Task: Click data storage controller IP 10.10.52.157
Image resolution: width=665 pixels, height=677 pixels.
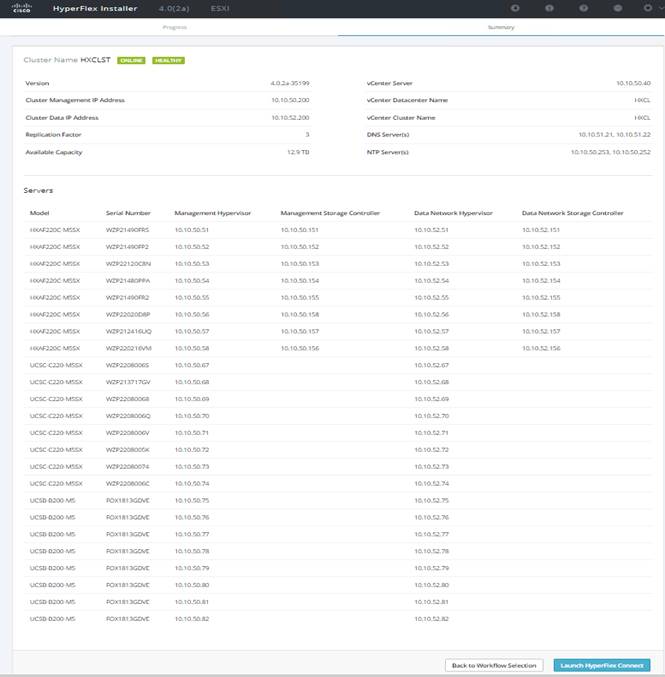Action: point(541,332)
